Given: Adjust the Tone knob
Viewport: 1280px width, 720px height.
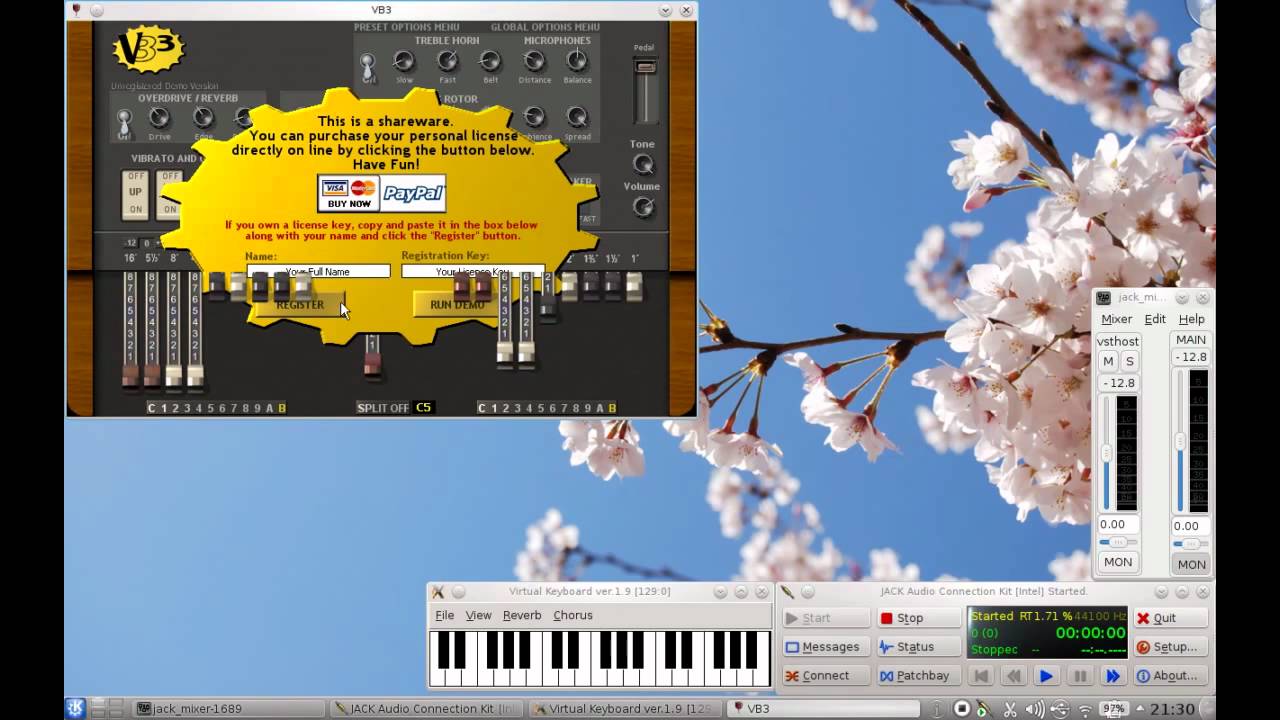Looking at the screenshot, I should tap(643, 164).
